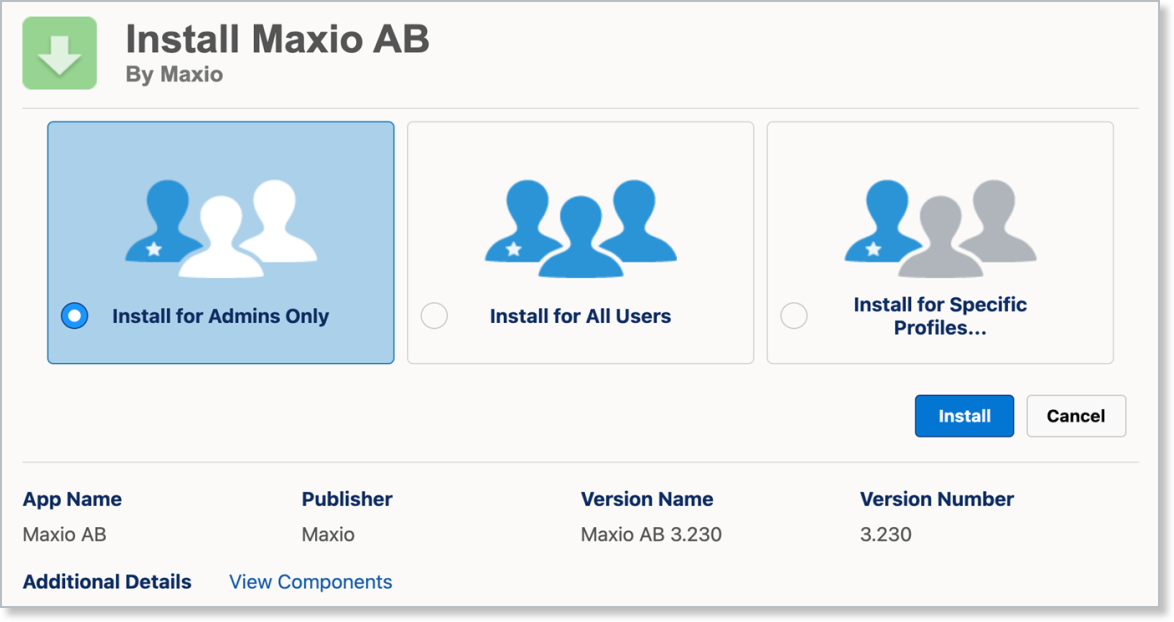Click the Publisher column header
This screenshot has width=1174, height=622.
[347, 499]
